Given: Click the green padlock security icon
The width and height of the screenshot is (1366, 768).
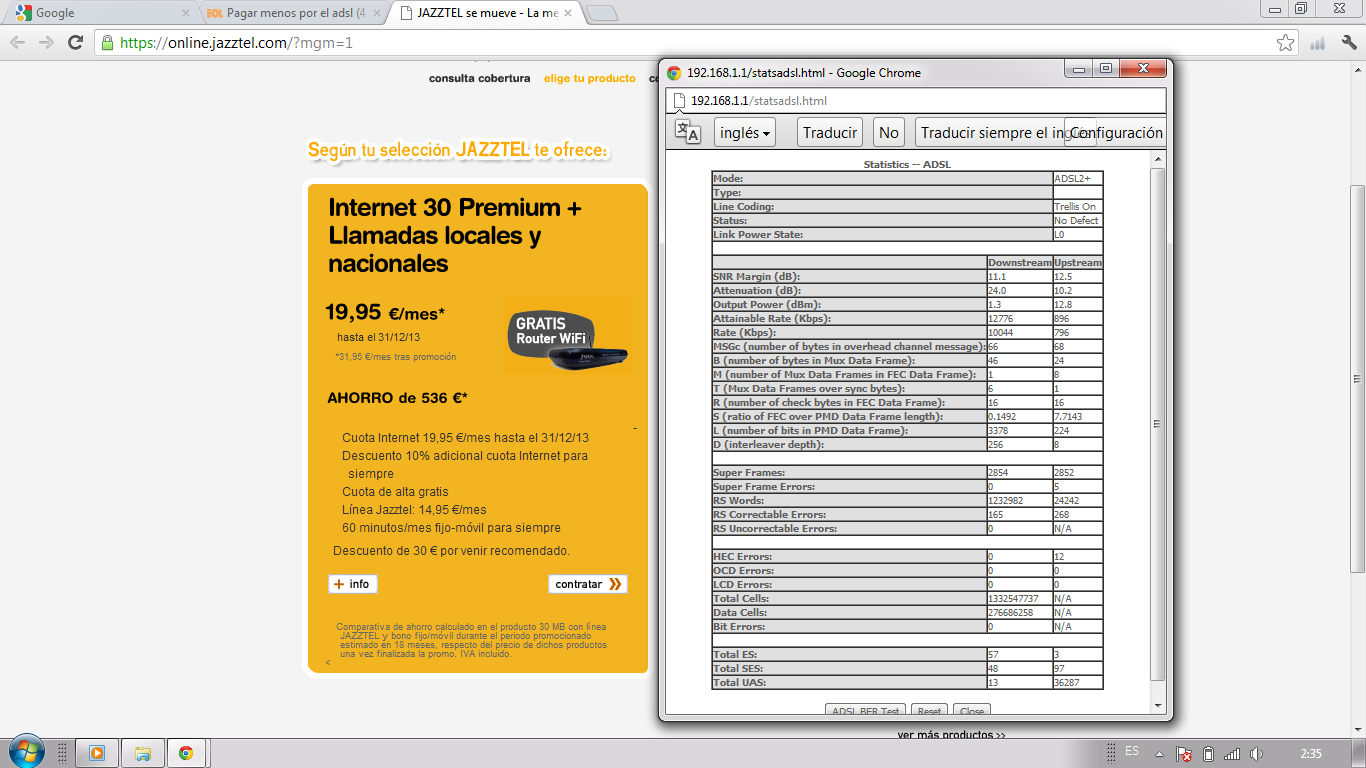Looking at the screenshot, I should click(x=107, y=43).
